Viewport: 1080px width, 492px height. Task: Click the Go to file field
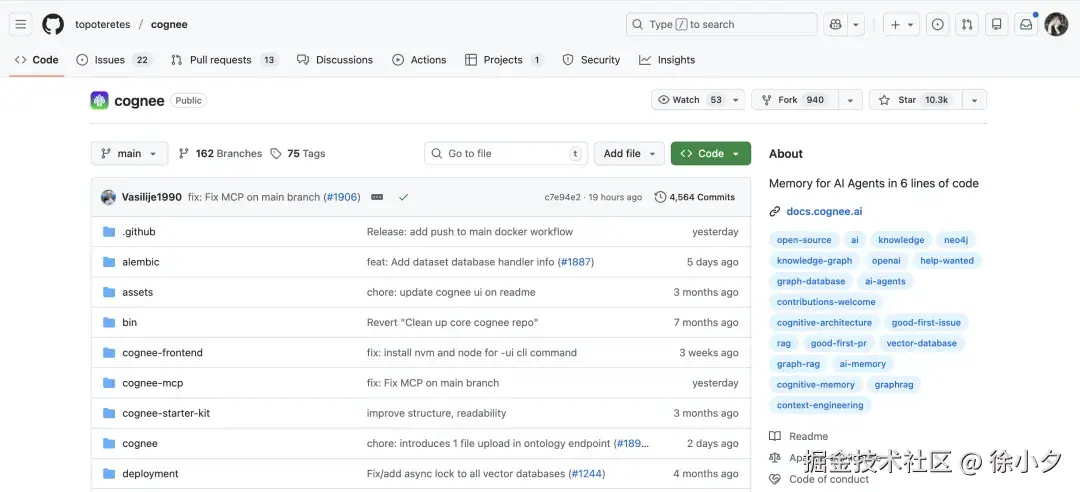(506, 154)
